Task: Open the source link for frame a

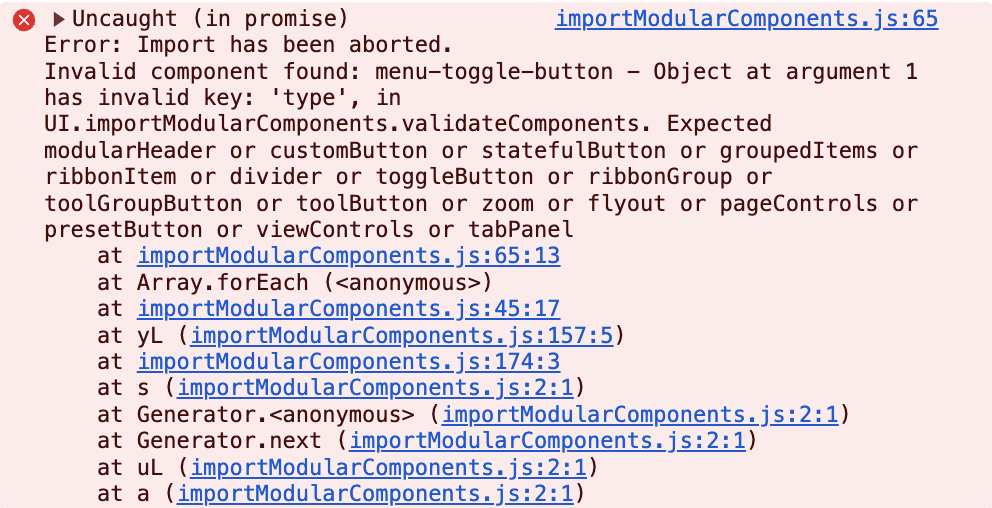Action: (374, 493)
